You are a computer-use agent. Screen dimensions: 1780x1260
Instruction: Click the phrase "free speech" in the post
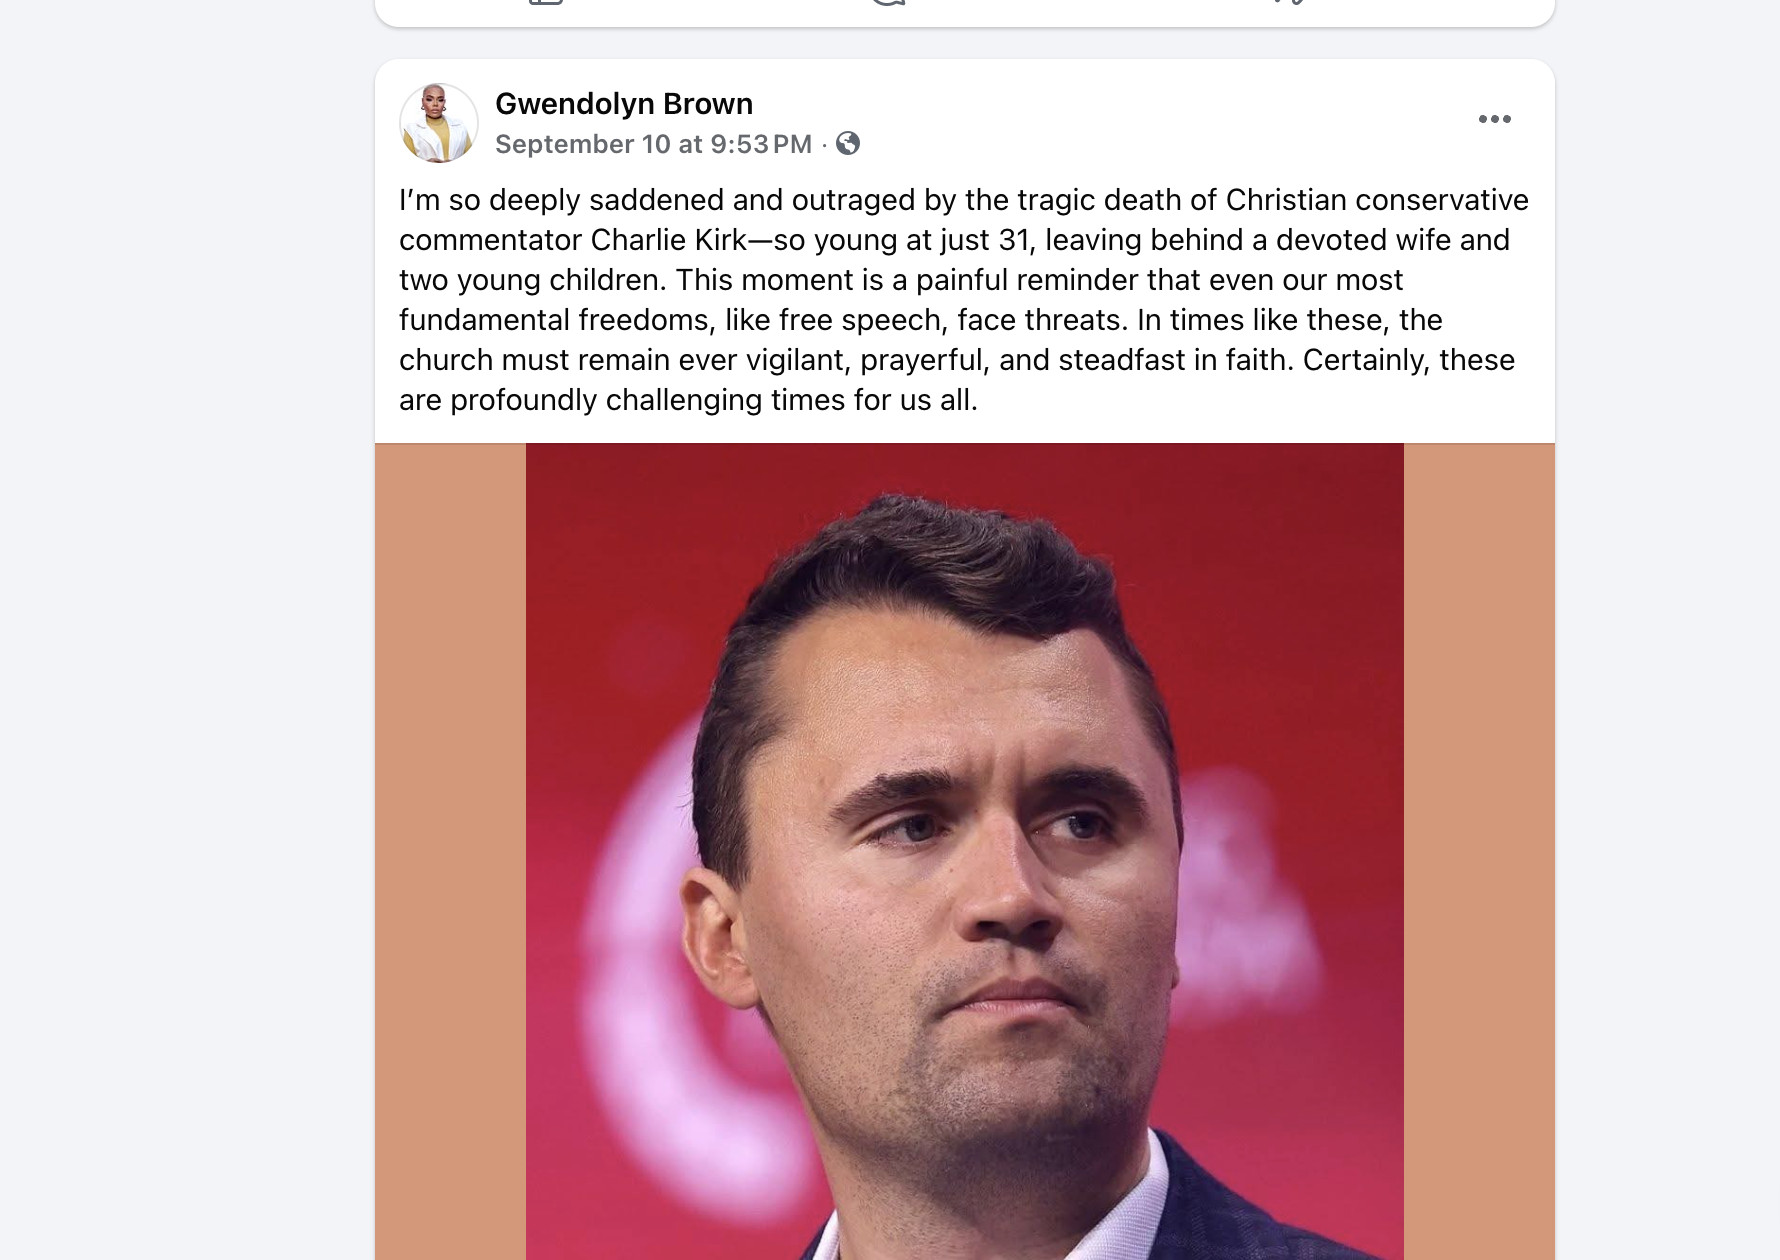point(861,320)
